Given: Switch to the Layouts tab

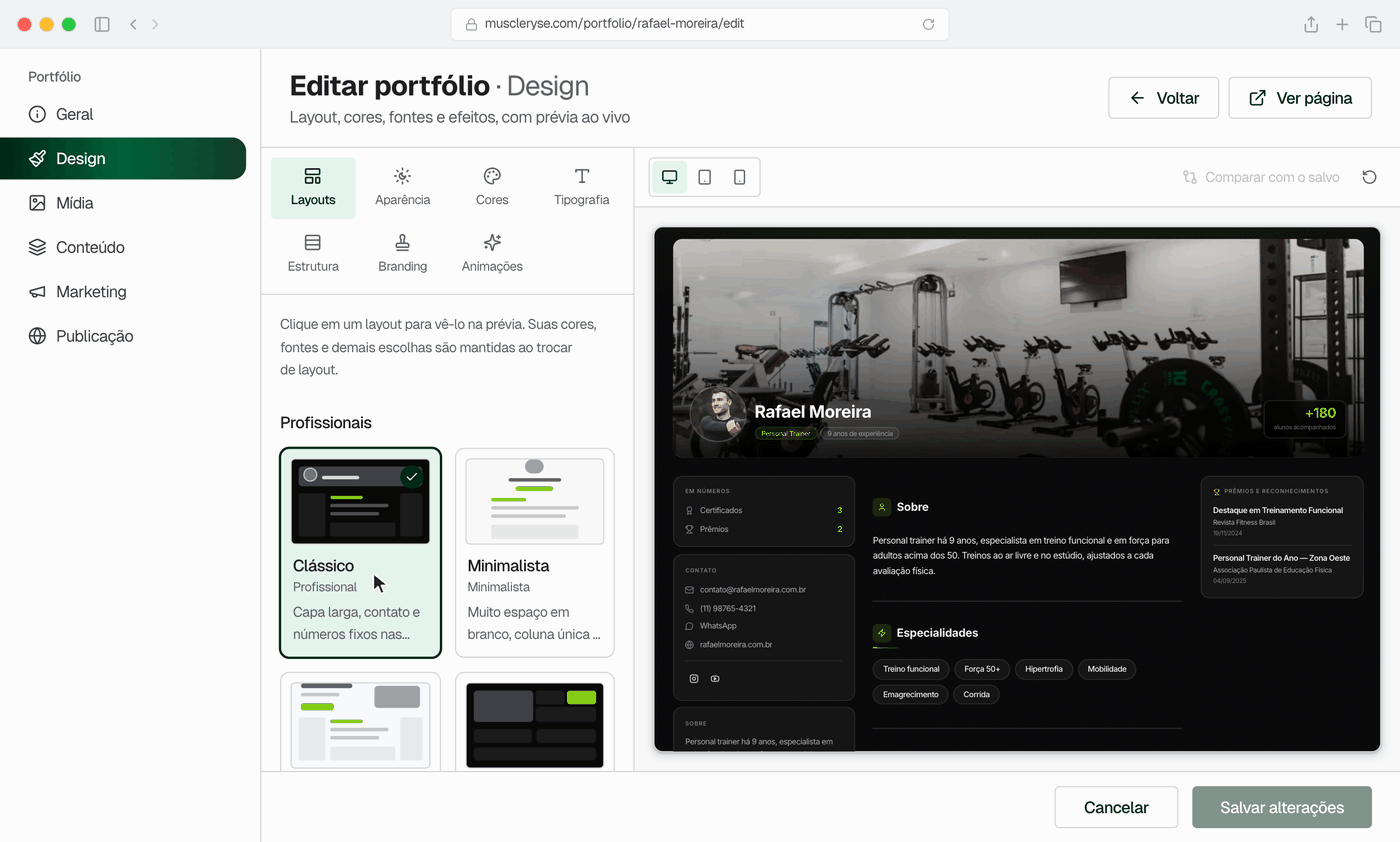Looking at the screenshot, I should pyautogui.click(x=313, y=188).
